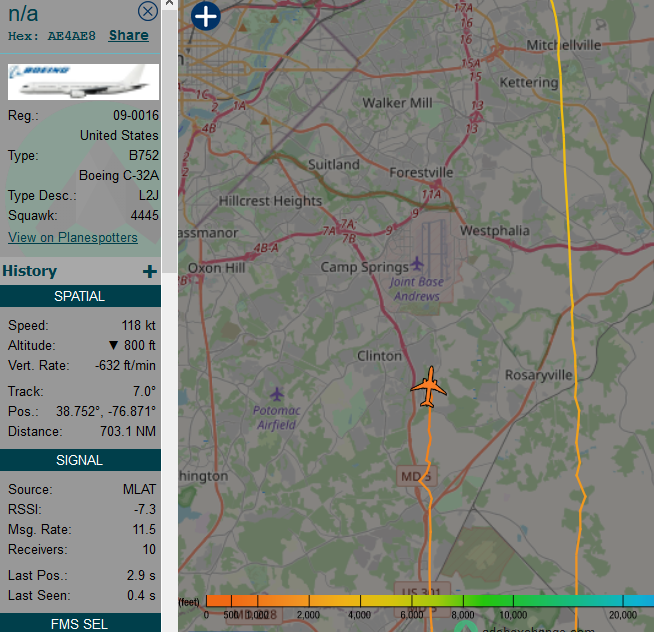
Task: Click the SPATIAL section header
Action: [x=80, y=296]
